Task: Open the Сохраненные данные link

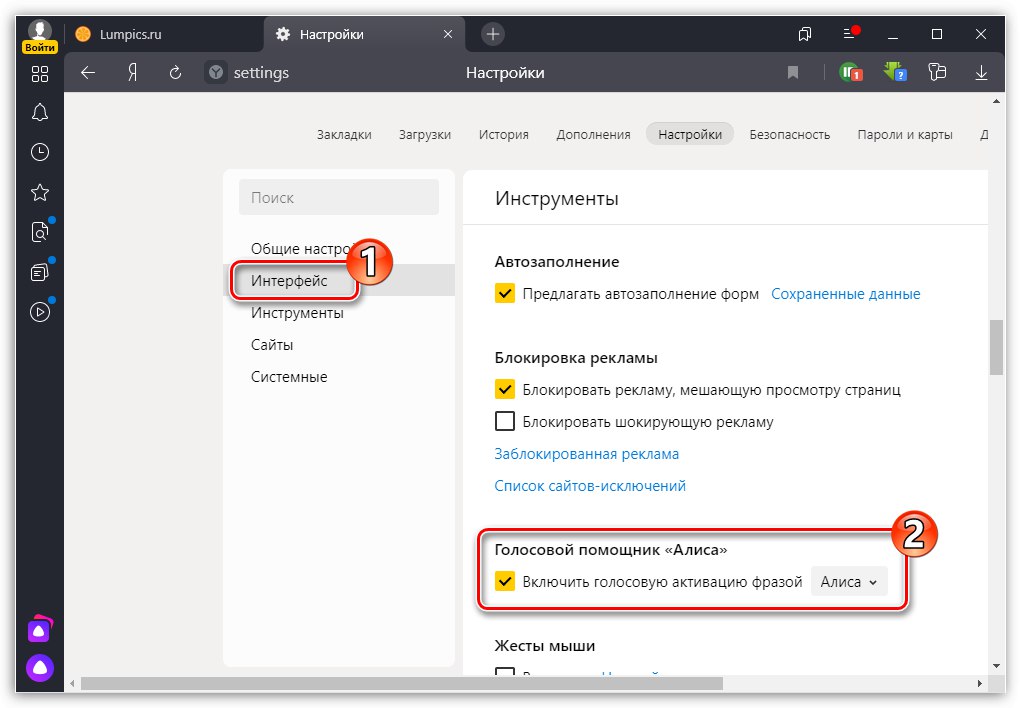Action: (845, 294)
